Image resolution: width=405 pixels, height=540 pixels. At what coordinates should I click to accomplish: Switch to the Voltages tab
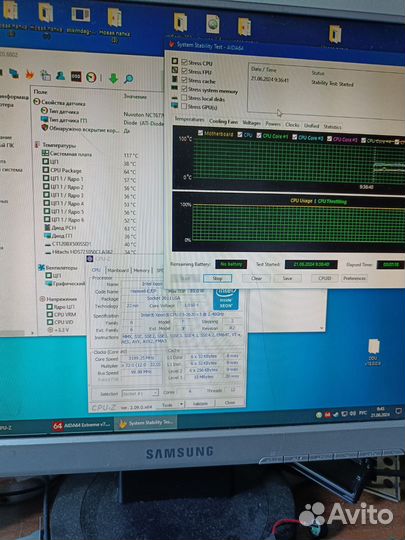tap(251, 123)
